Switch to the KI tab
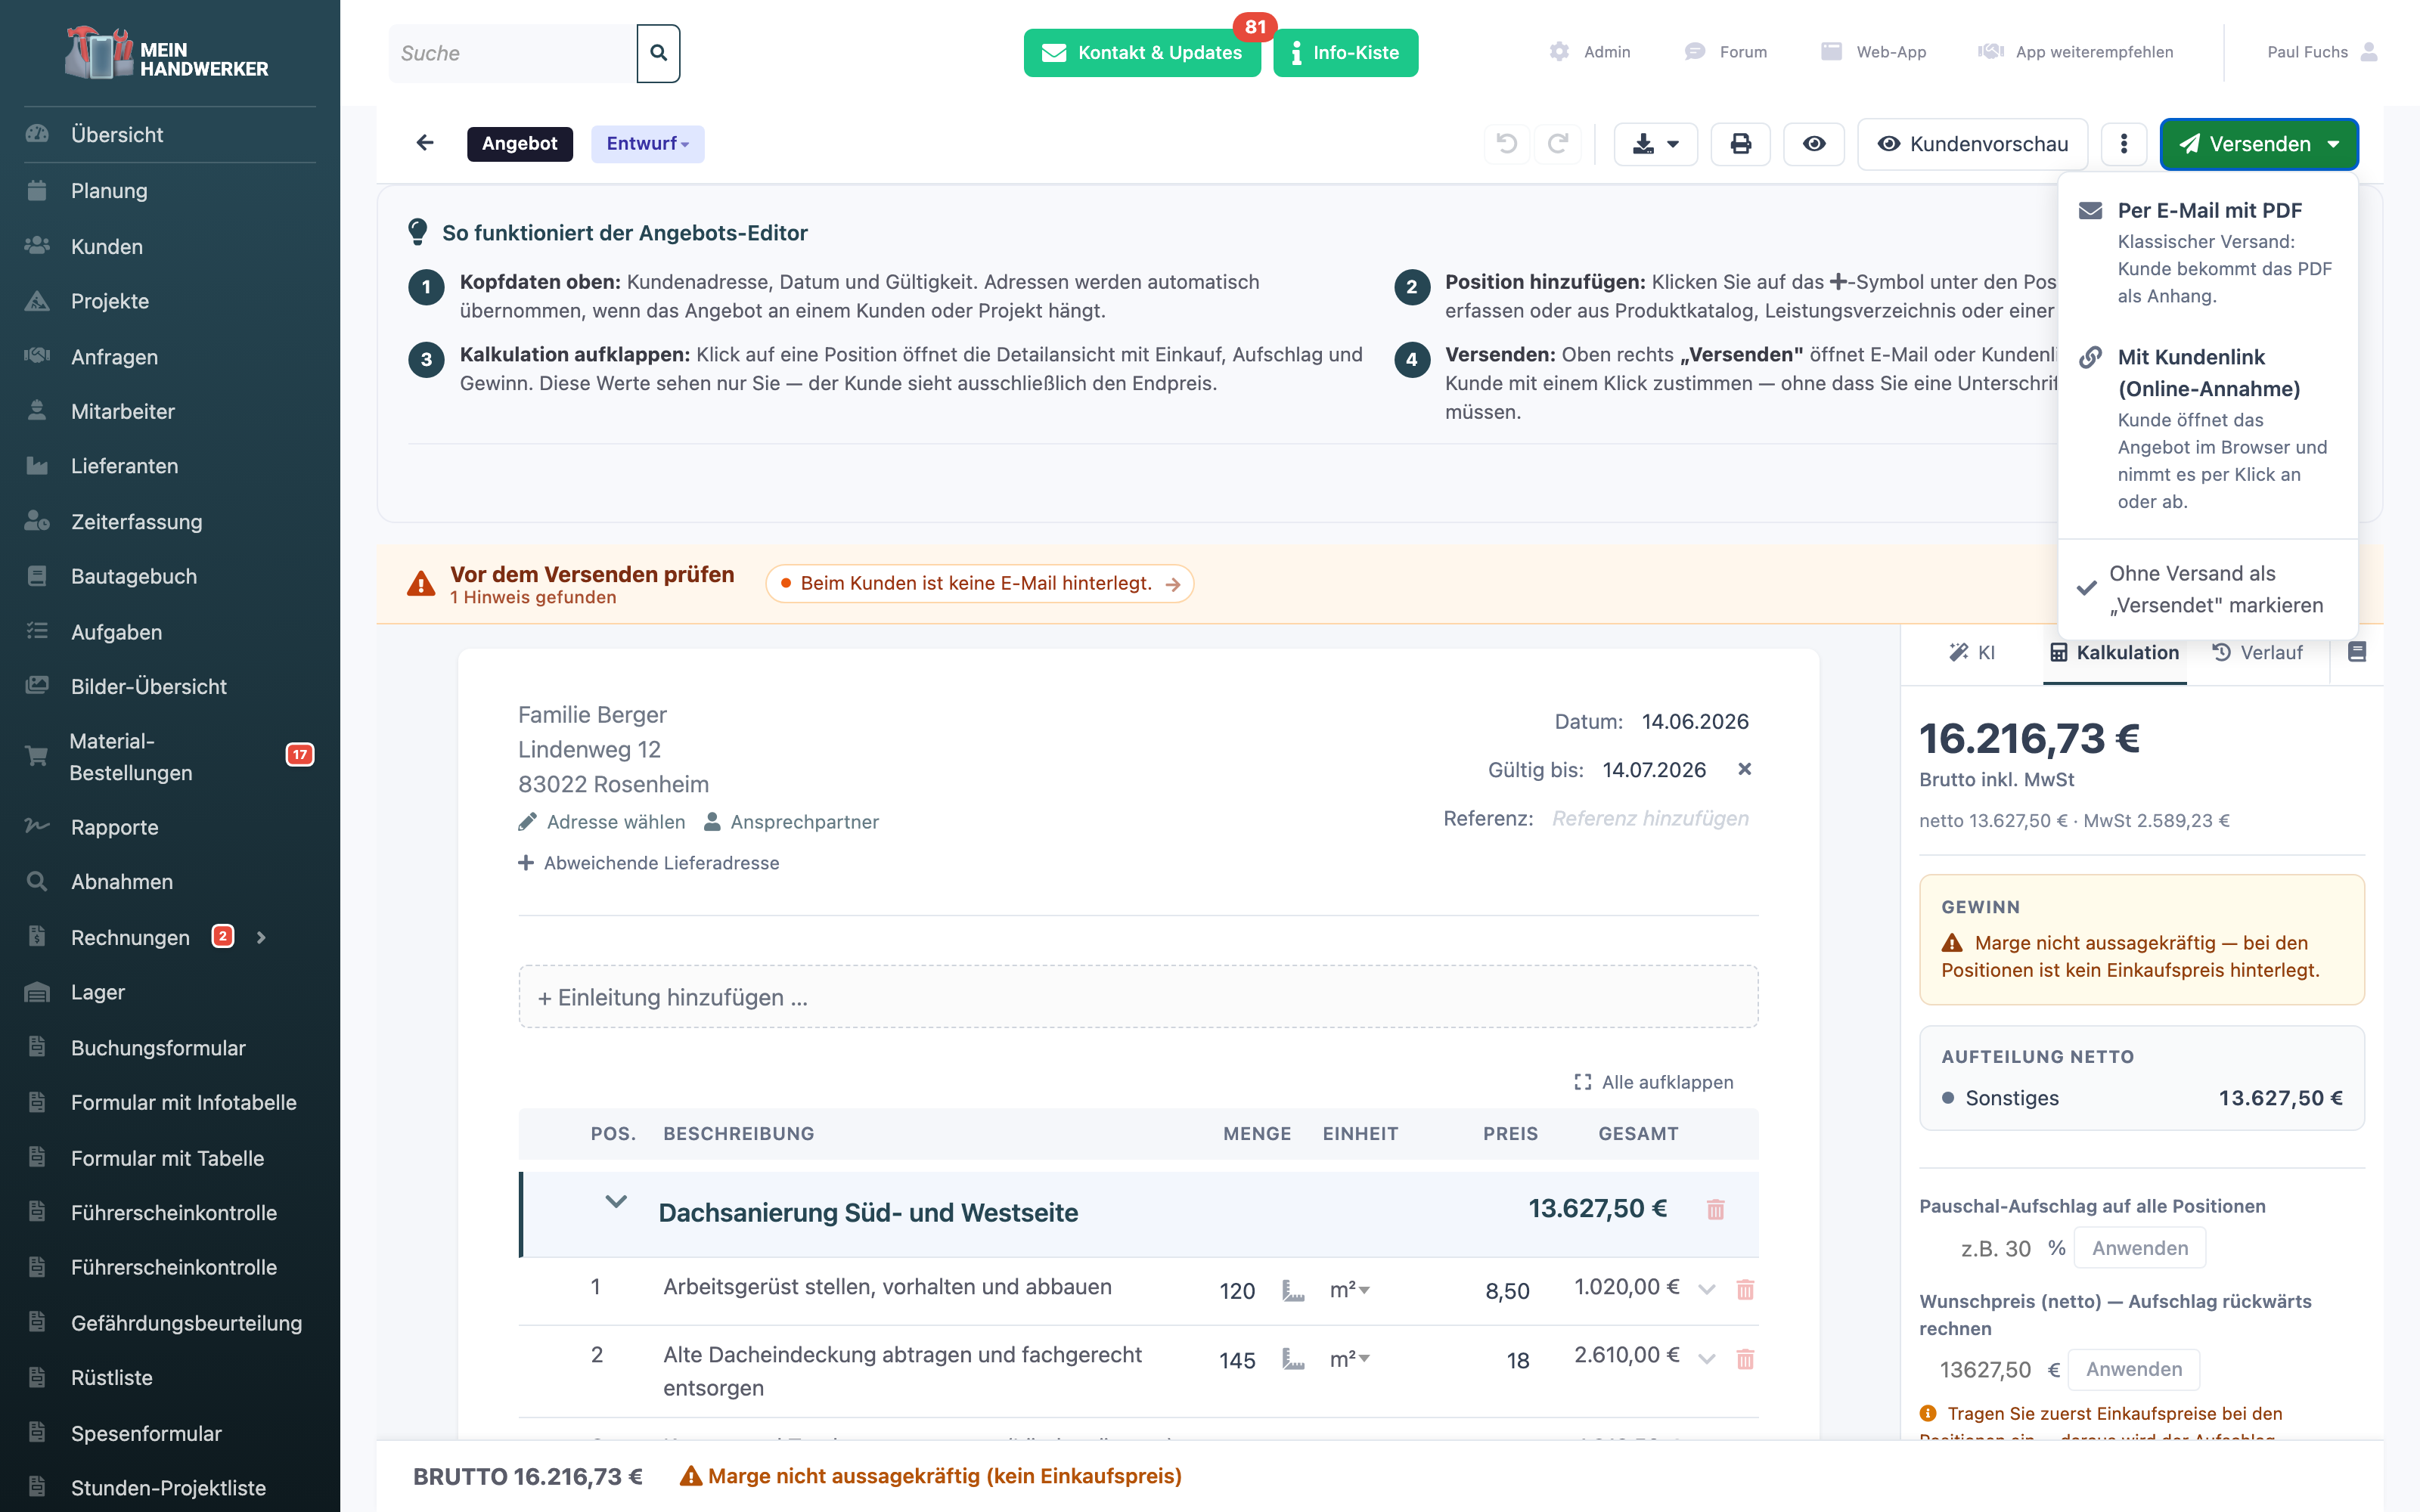The height and width of the screenshot is (1512, 2420). 1971,652
